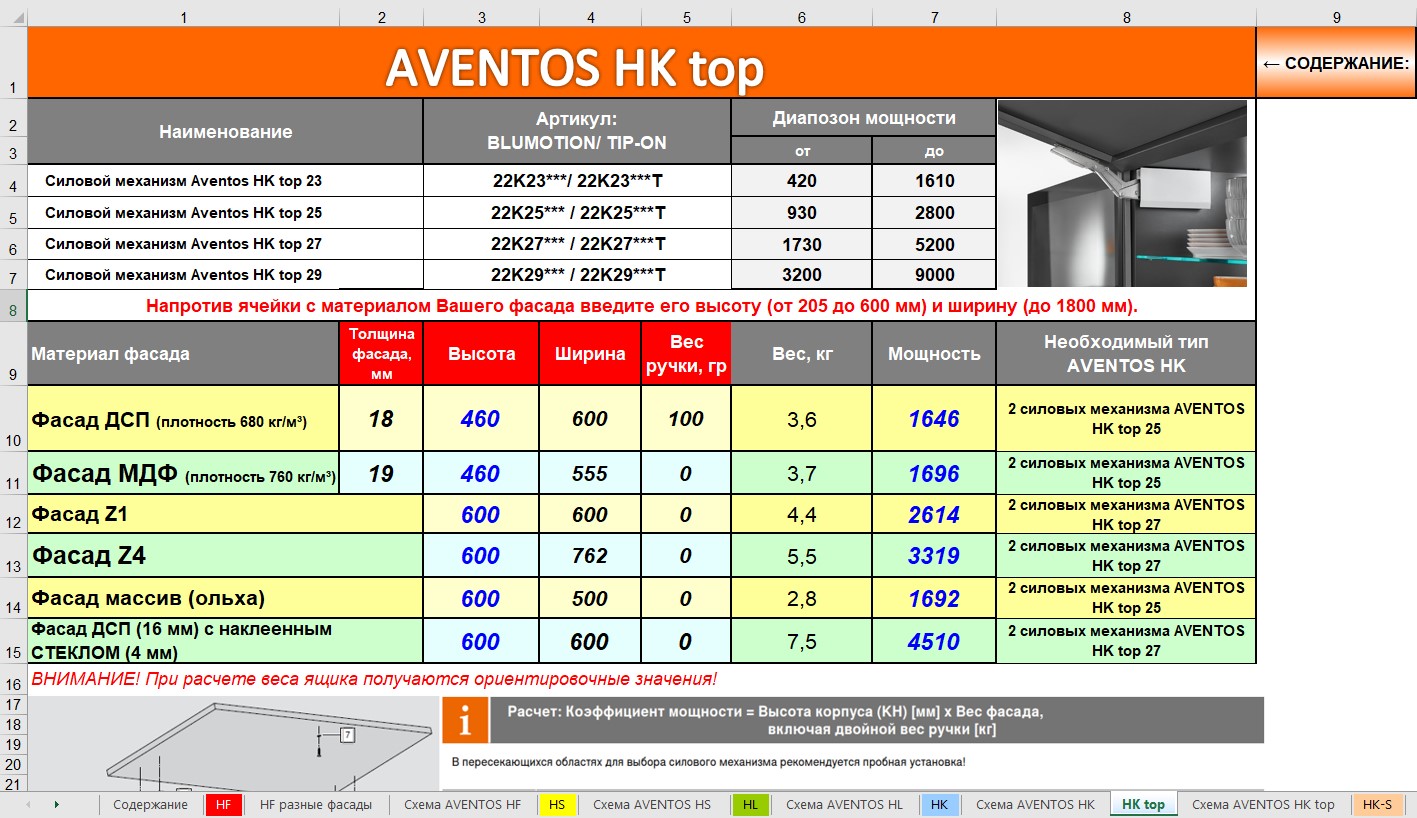Select the Необходимый тип AVENTOS HK header

(1126, 354)
